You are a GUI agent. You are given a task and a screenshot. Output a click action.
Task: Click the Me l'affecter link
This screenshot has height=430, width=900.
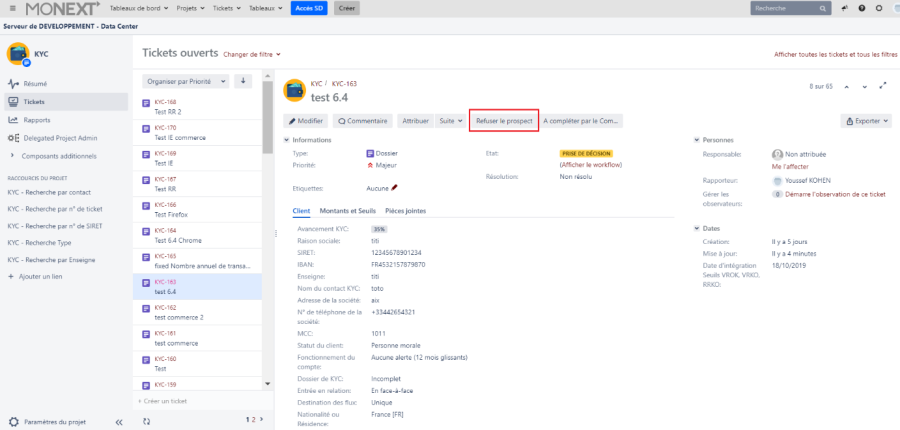(x=790, y=167)
